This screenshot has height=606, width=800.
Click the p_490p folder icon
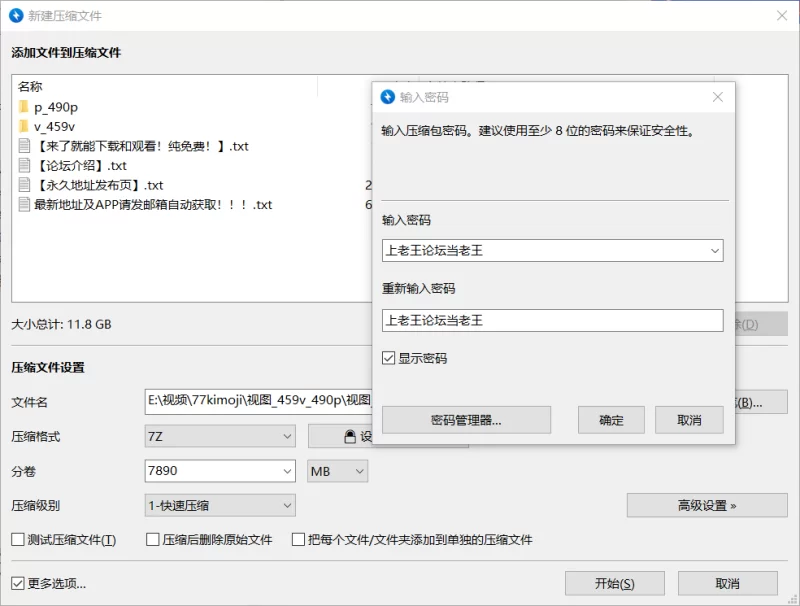pyautogui.click(x=23, y=107)
